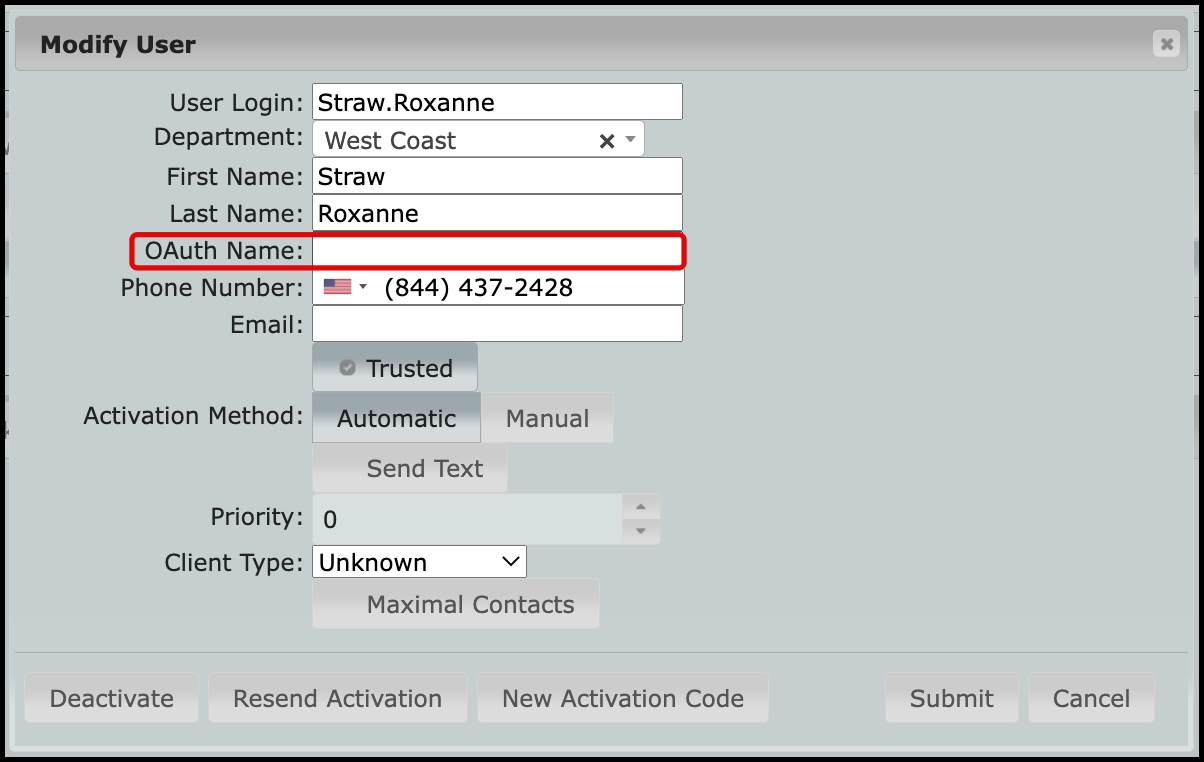Click the empty OAuth Name field
The width and height of the screenshot is (1204, 762).
point(498,251)
